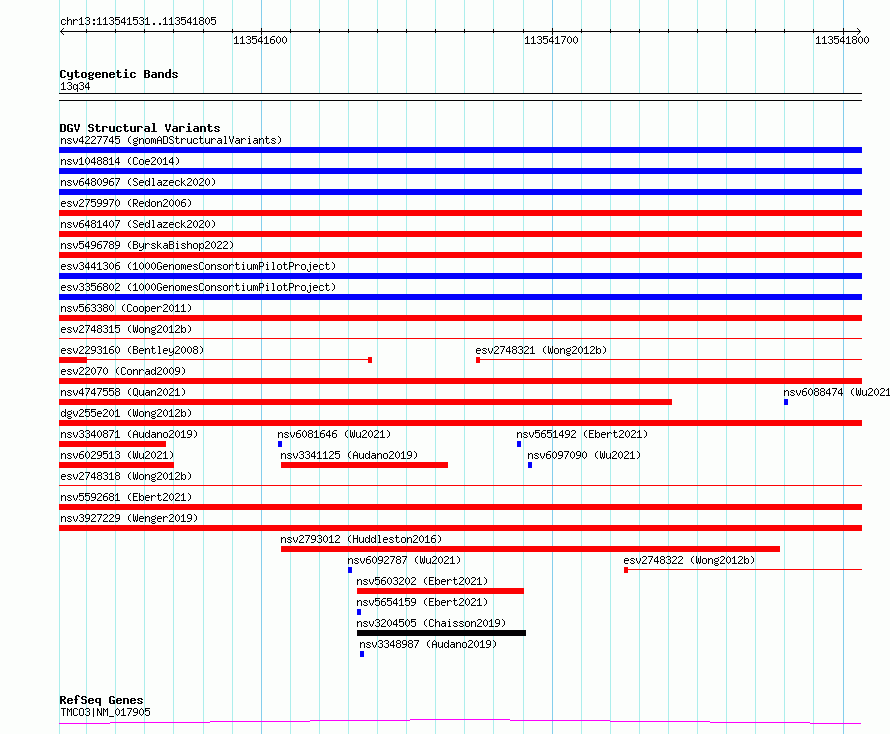The width and height of the screenshot is (890, 734).
Task: Click the black nsv3204505 variant bar
Action: [441, 633]
